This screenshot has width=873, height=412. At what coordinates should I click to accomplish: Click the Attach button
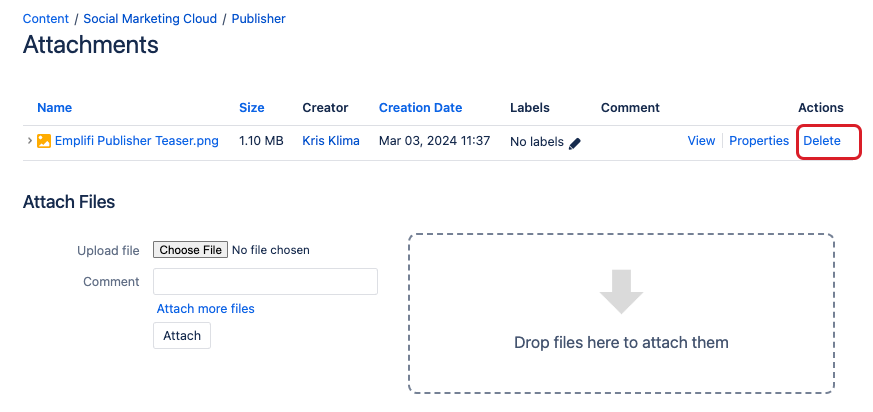(182, 336)
